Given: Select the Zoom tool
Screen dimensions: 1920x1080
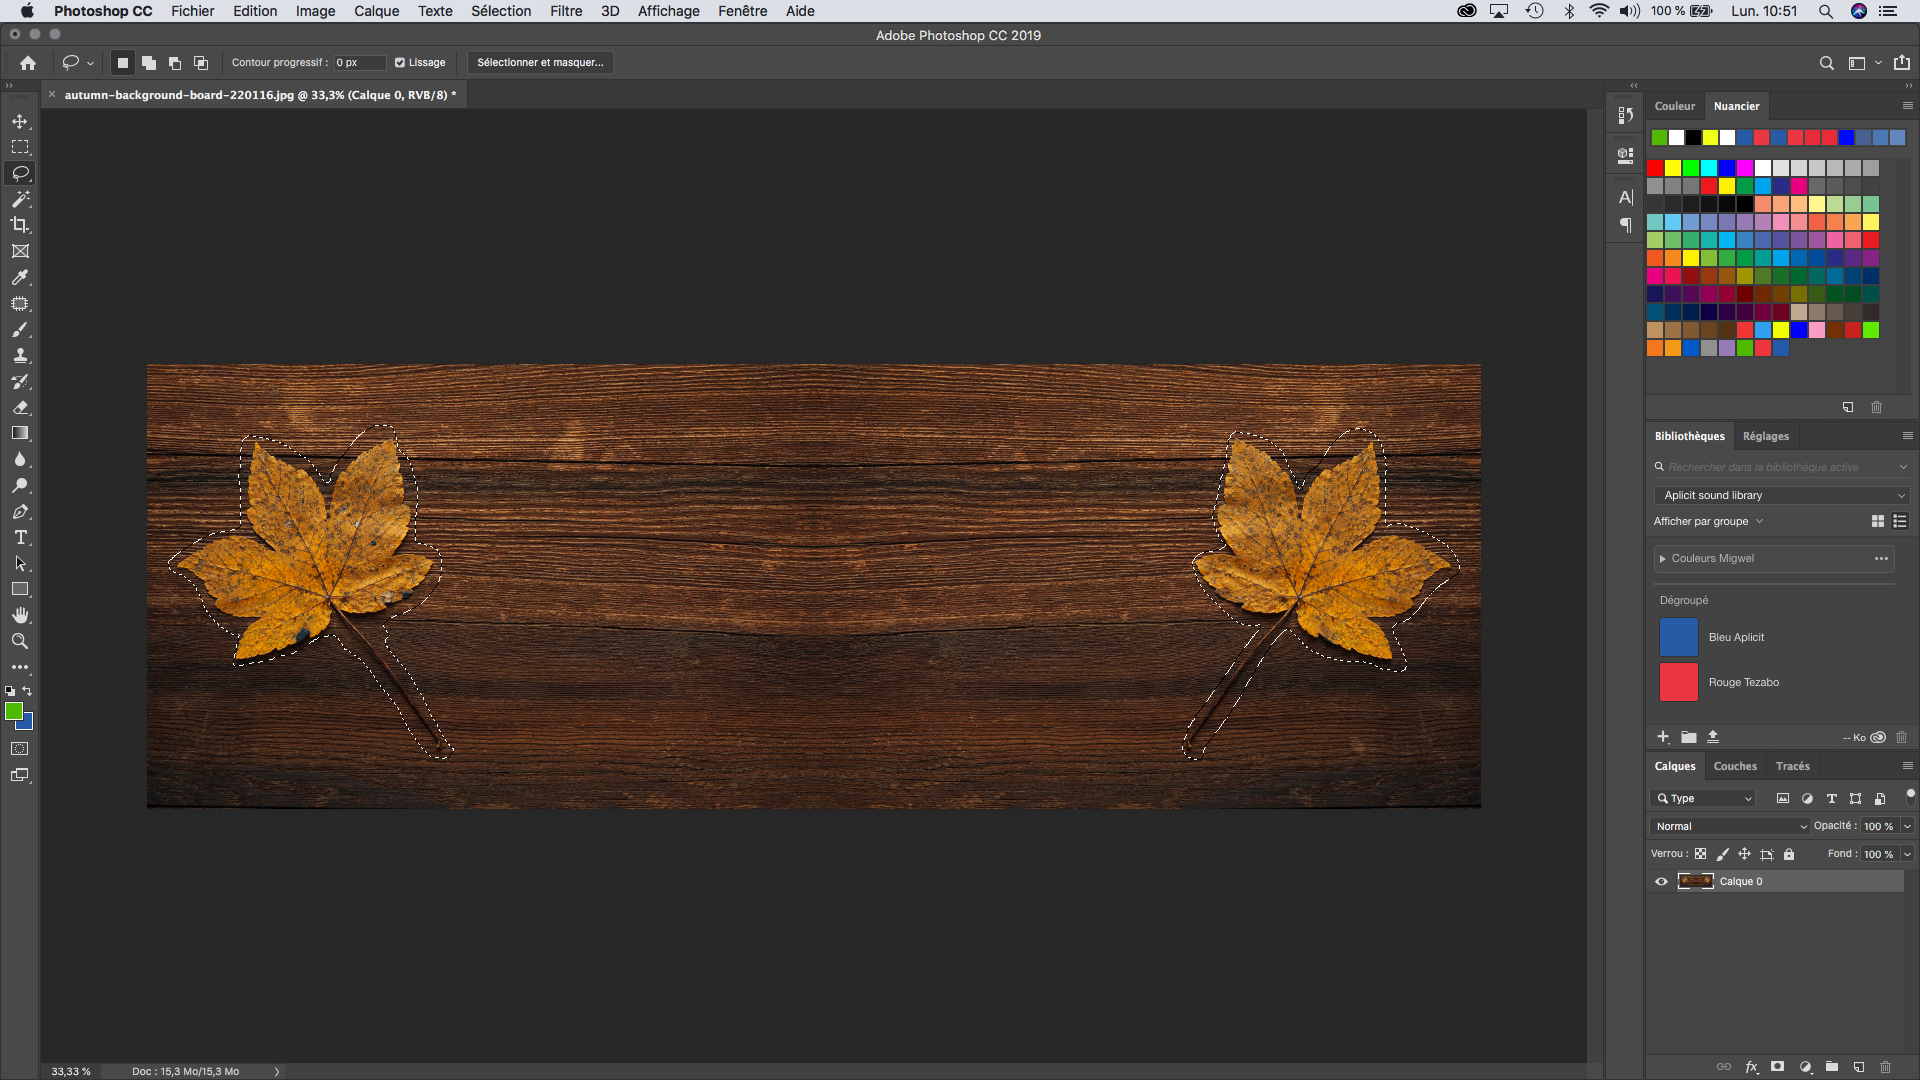Looking at the screenshot, I should [20, 641].
